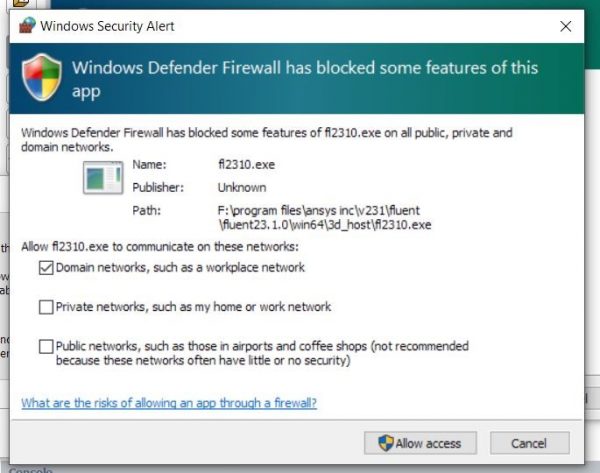Select the 'Domain networks, such as a workplace' label
Image resolution: width=600 pixels, height=473 pixels.
180,267
